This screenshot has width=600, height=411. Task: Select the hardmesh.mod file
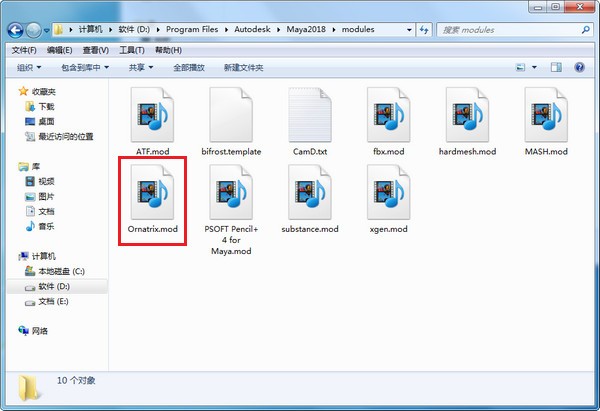(467, 121)
